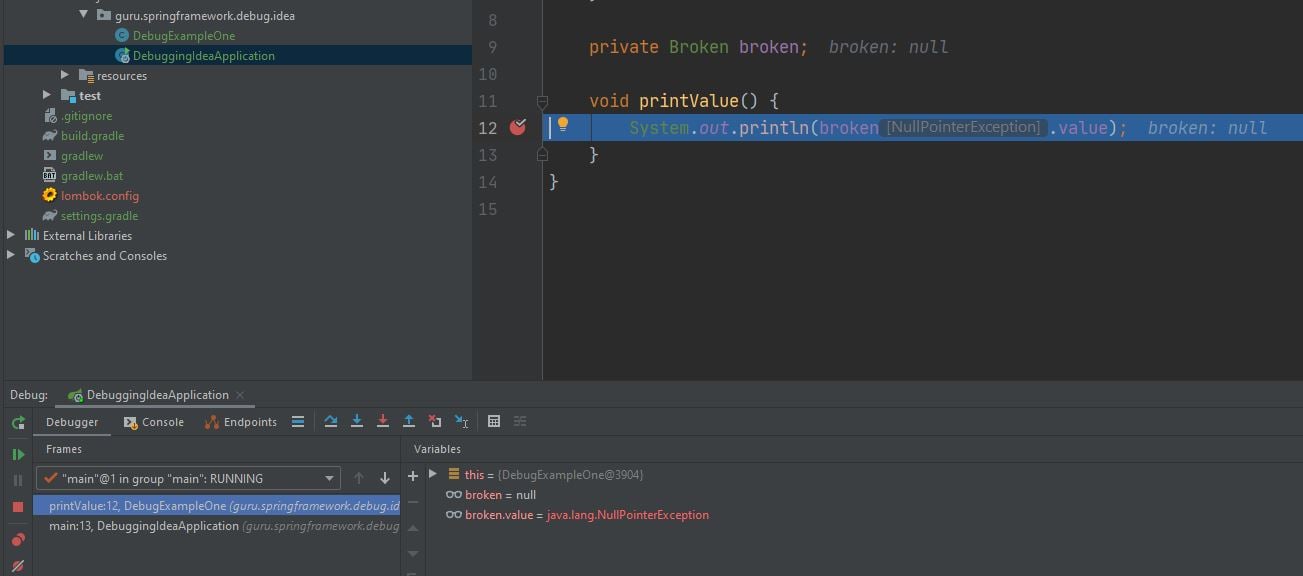The width and height of the screenshot is (1303, 576).
Task: Switch to the Debugger tab
Action: [x=72, y=422]
